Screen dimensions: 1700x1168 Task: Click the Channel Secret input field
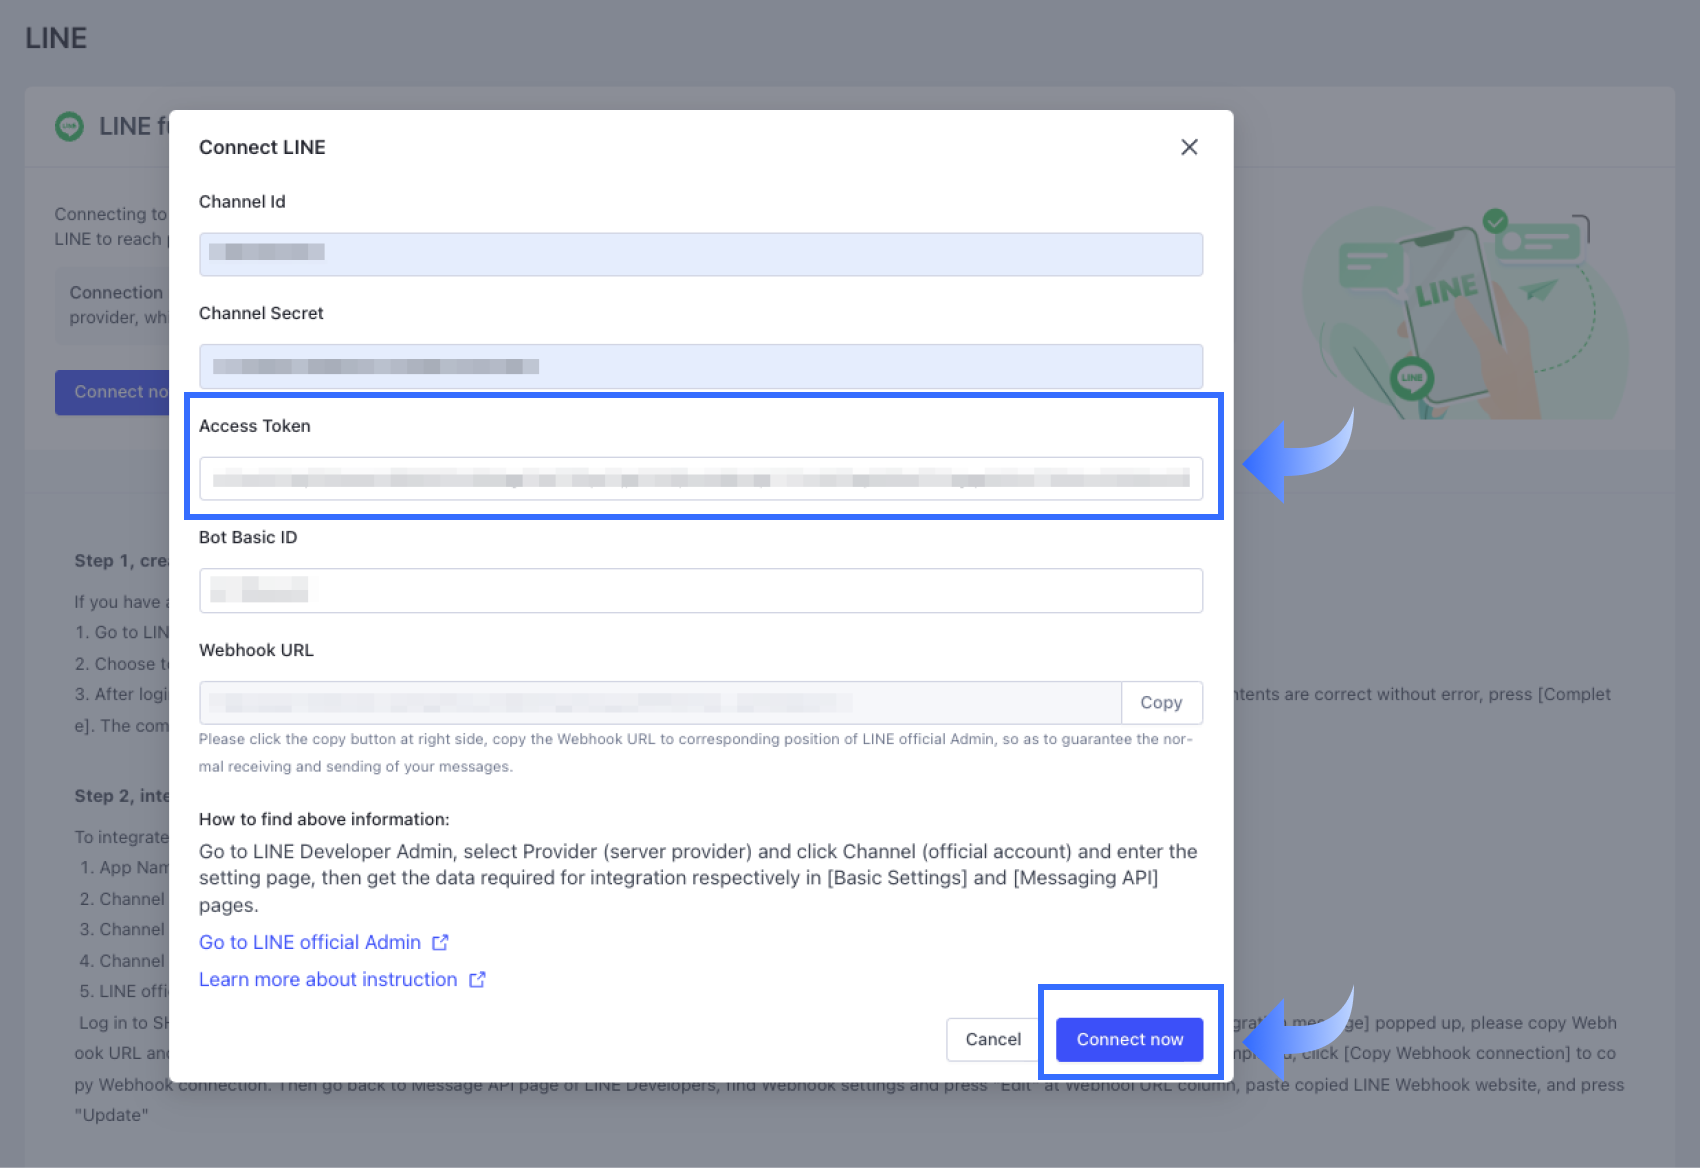tap(700, 366)
